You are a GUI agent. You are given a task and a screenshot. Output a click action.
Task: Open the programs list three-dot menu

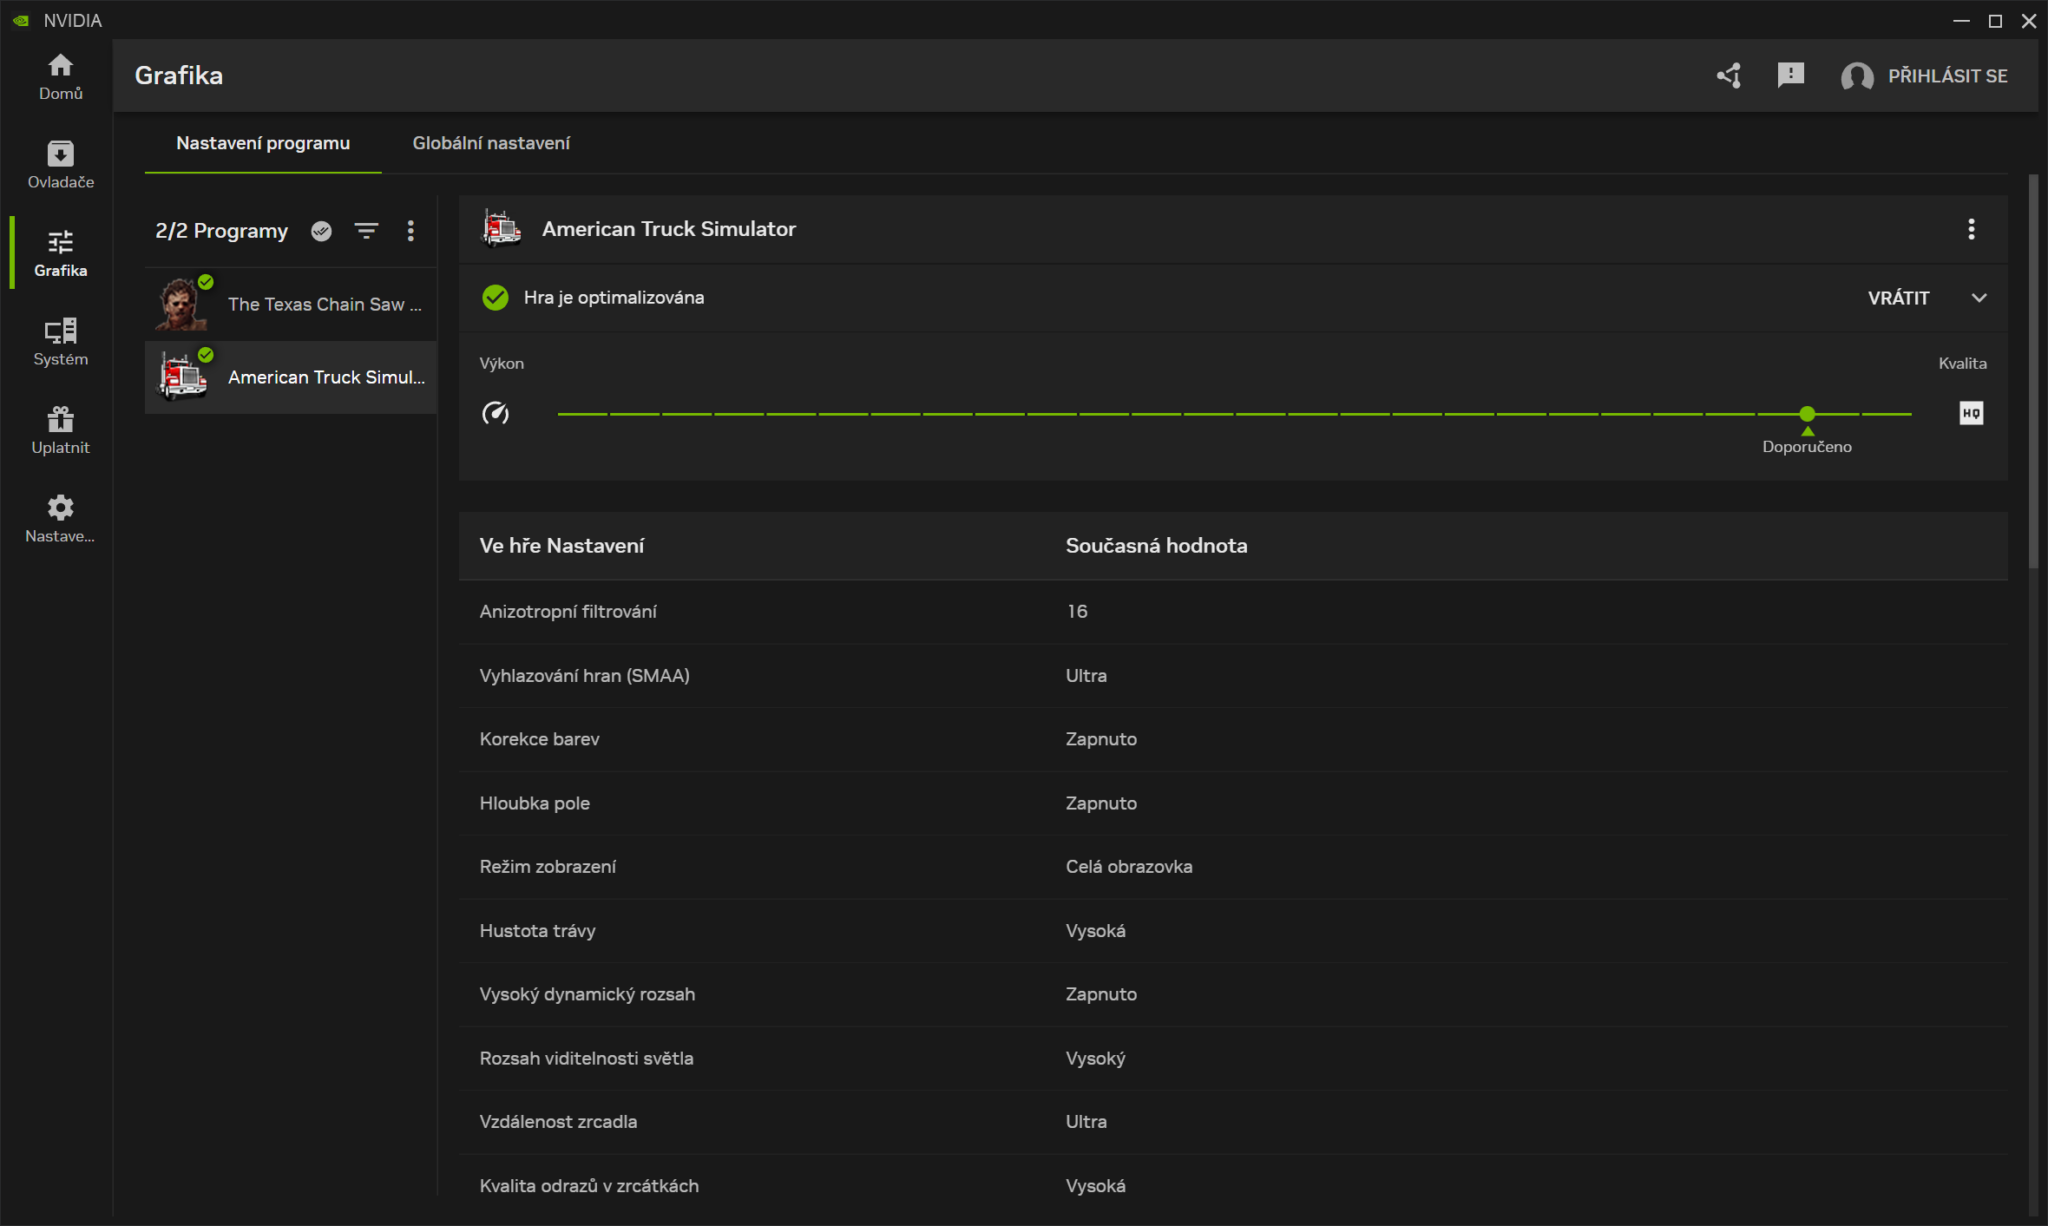pos(411,231)
